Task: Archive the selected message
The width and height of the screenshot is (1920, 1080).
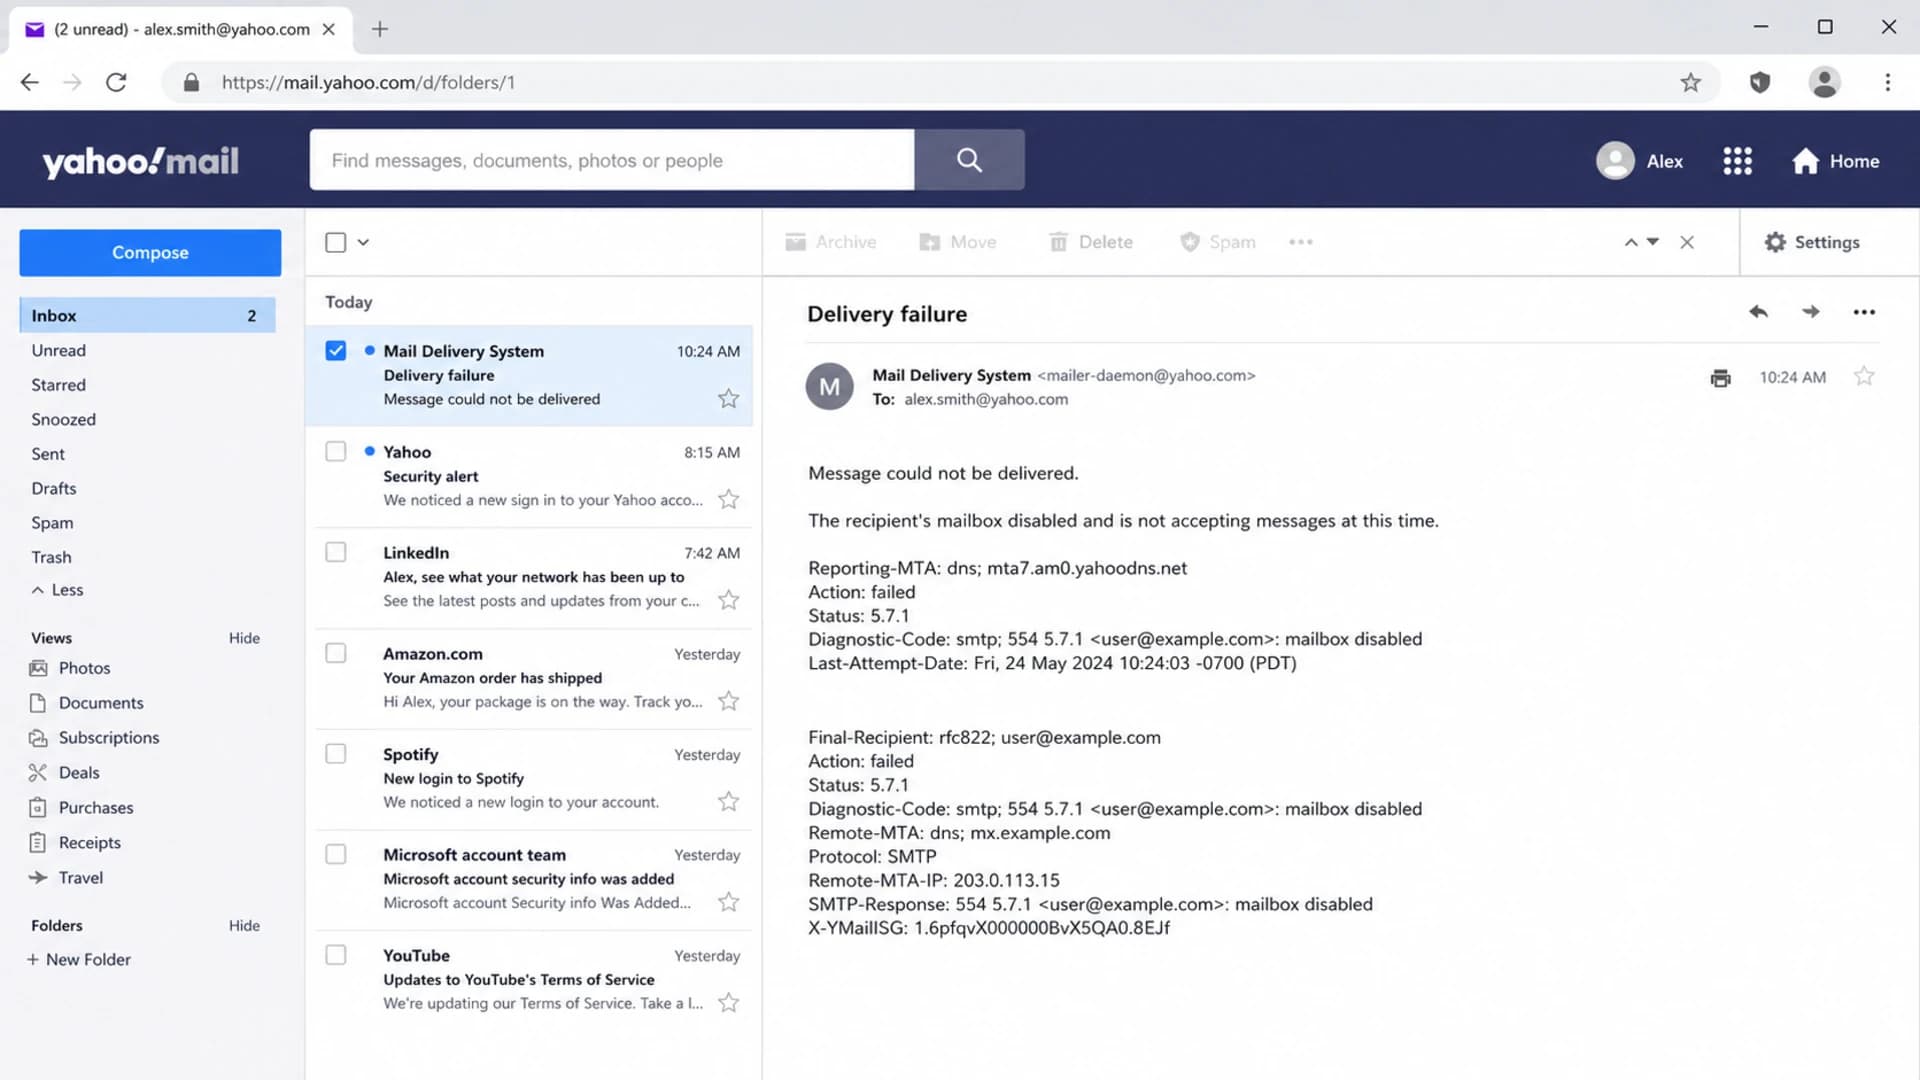Action: [831, 242]
